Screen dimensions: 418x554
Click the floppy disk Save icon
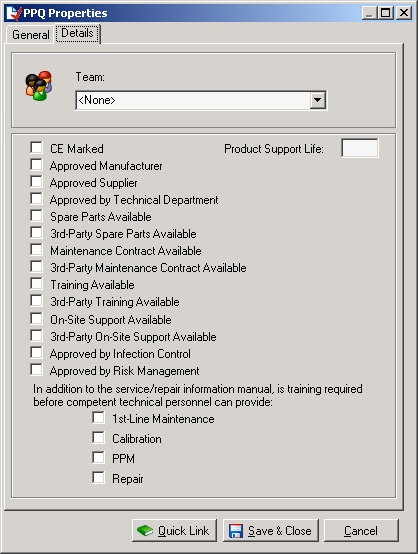(x=236, y=531)
